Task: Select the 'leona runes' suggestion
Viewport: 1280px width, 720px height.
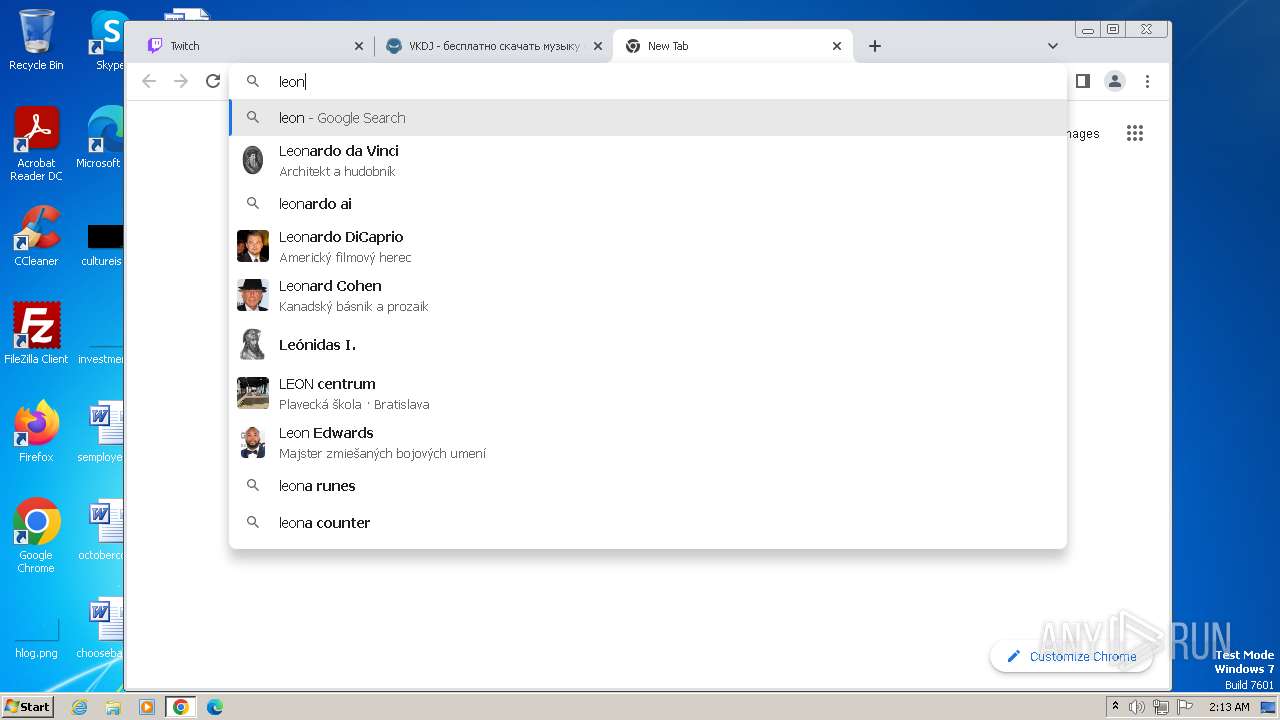Action: pyautogui.click(x=648, y=486)
